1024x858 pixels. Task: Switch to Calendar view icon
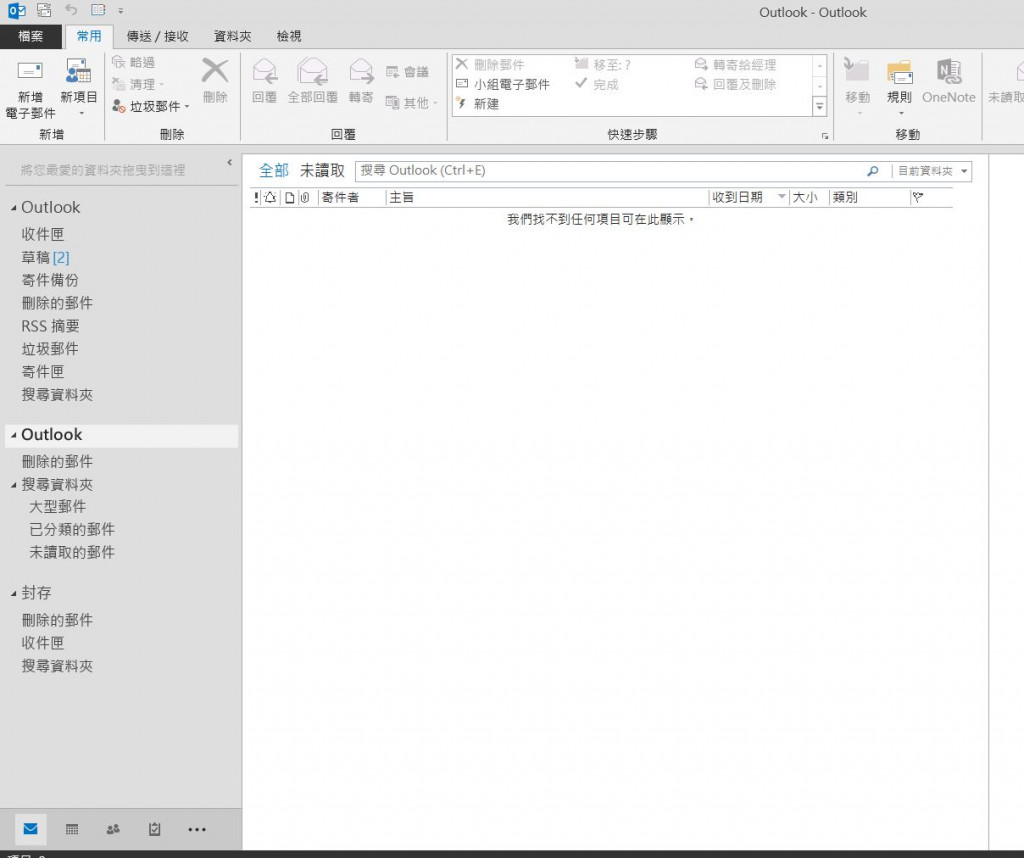click(72, 829)
